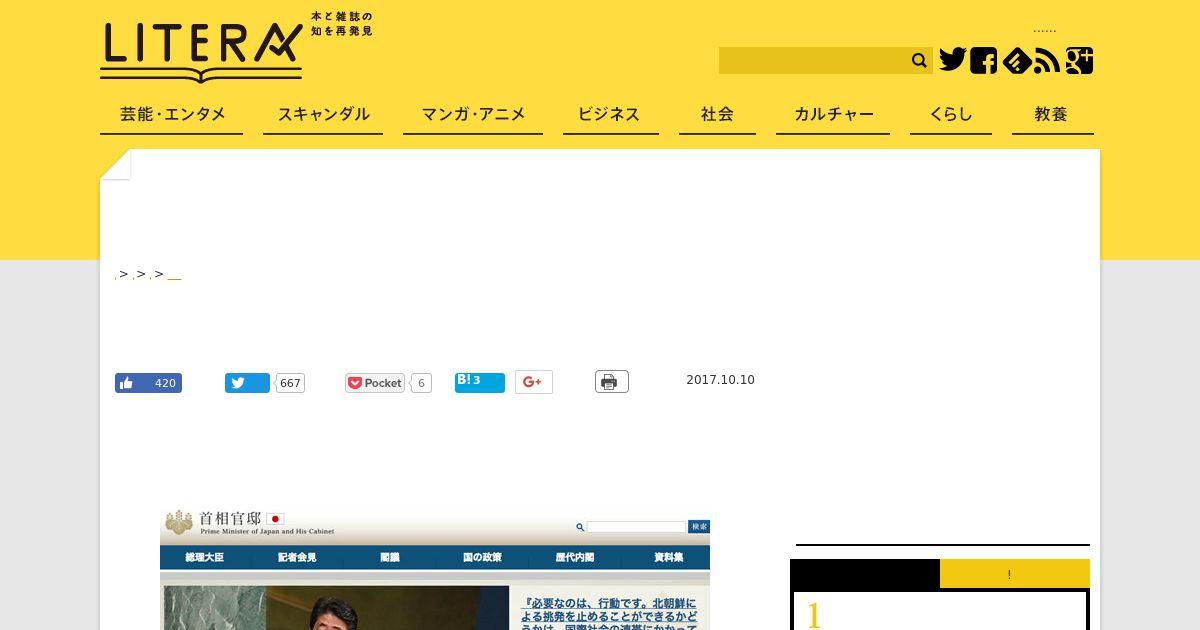This screenshot has height=630, width=1200.
Task: Open the スキャンダル category
Action: [x=323, y=115]
